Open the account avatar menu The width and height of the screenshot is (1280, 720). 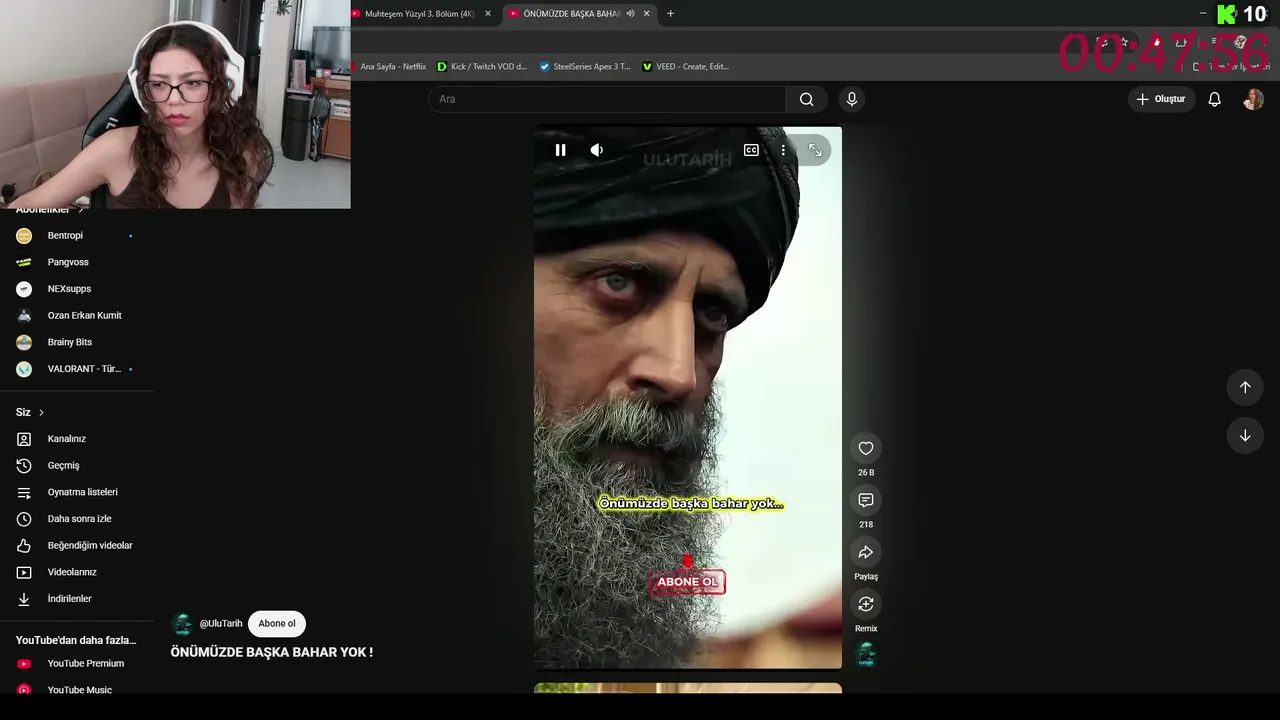1253,99
